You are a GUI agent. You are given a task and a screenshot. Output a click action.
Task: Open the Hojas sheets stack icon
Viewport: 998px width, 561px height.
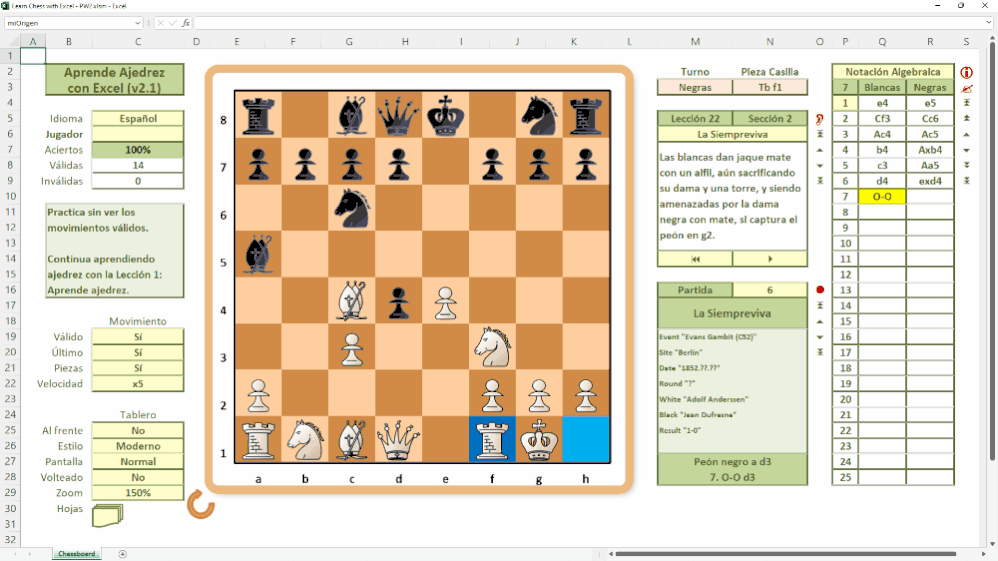pos(108,515)
